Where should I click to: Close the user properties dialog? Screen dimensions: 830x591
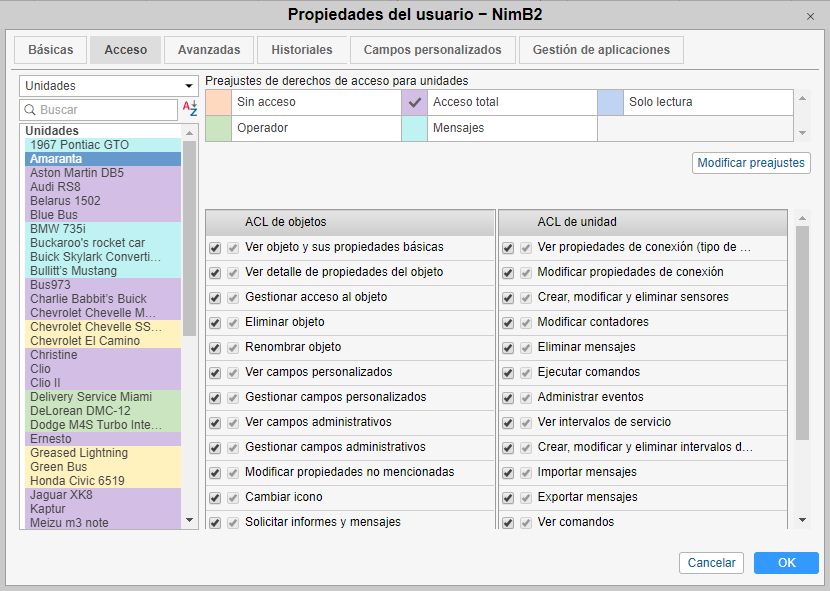810,16
